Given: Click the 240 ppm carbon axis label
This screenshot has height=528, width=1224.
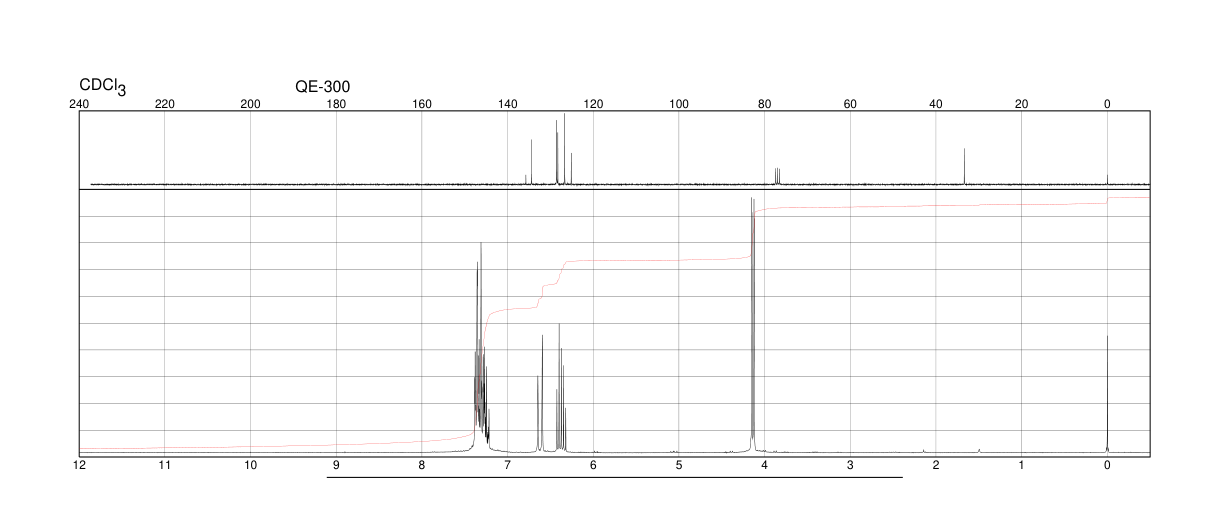Looking at the screenshot, I should [79, 104].
